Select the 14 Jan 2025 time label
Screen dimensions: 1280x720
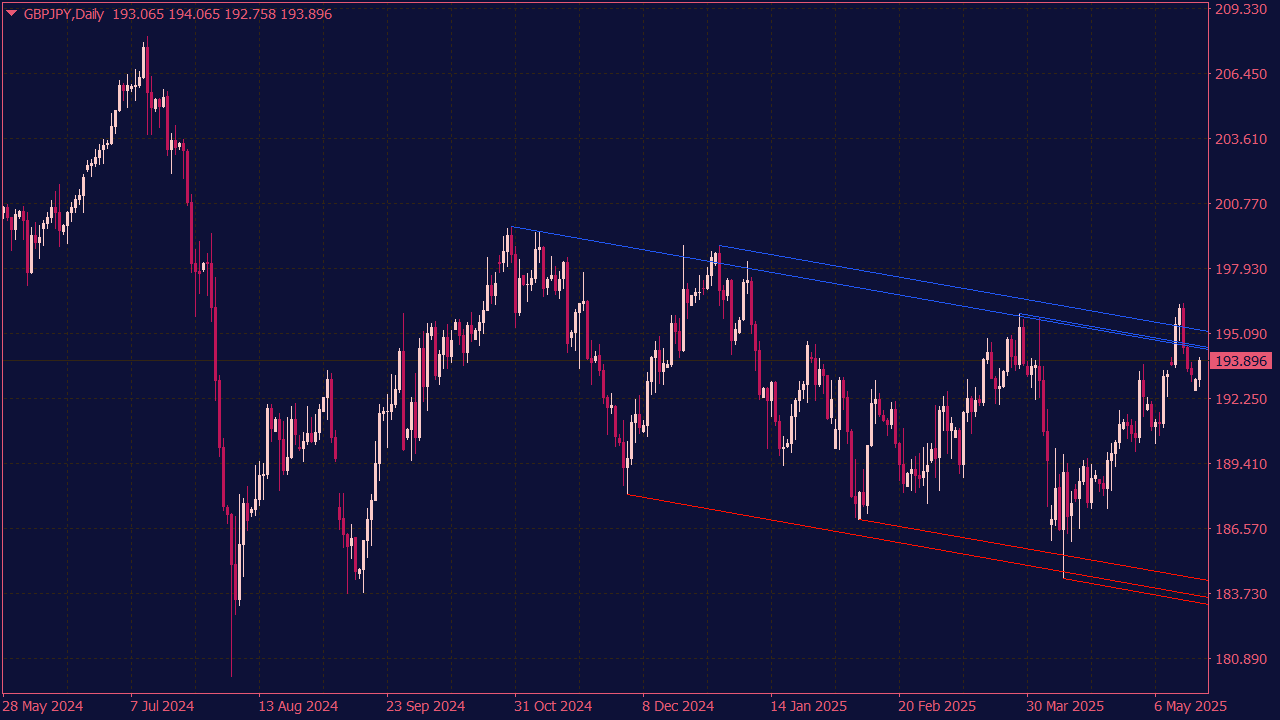tap(810, 705)
